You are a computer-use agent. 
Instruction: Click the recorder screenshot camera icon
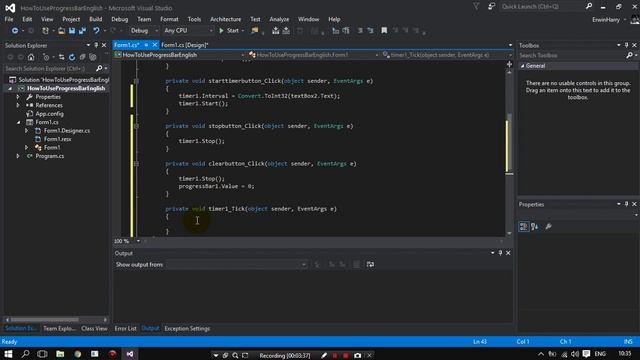tap(358, 356)
